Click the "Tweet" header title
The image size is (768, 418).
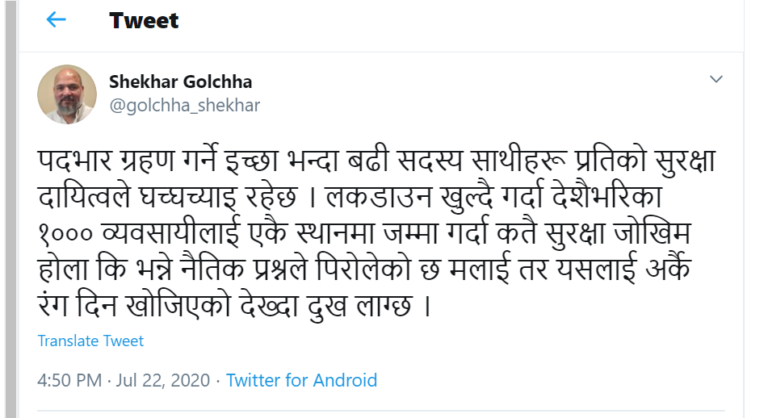pyautogui.click(x=144, y=20)
